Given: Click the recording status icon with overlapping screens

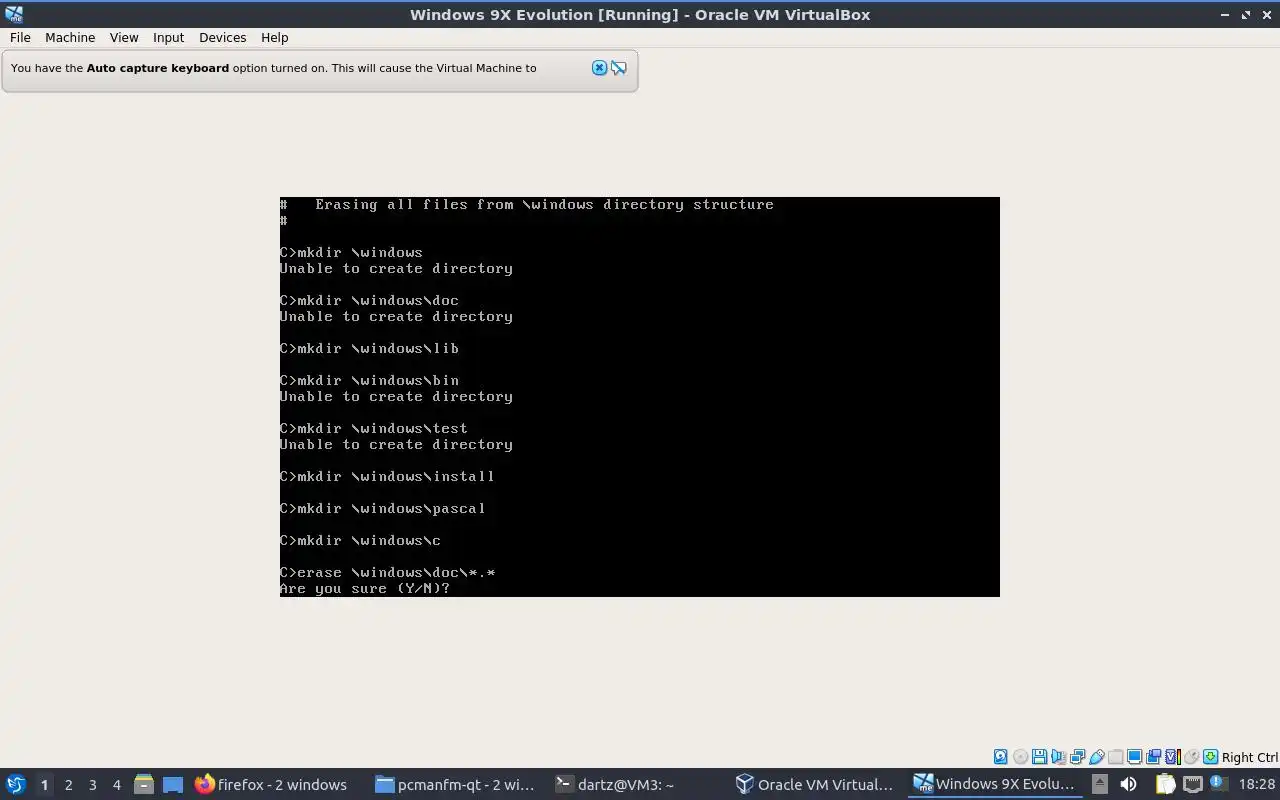Looking at the screenshot, I should (x=1153, y=757).
